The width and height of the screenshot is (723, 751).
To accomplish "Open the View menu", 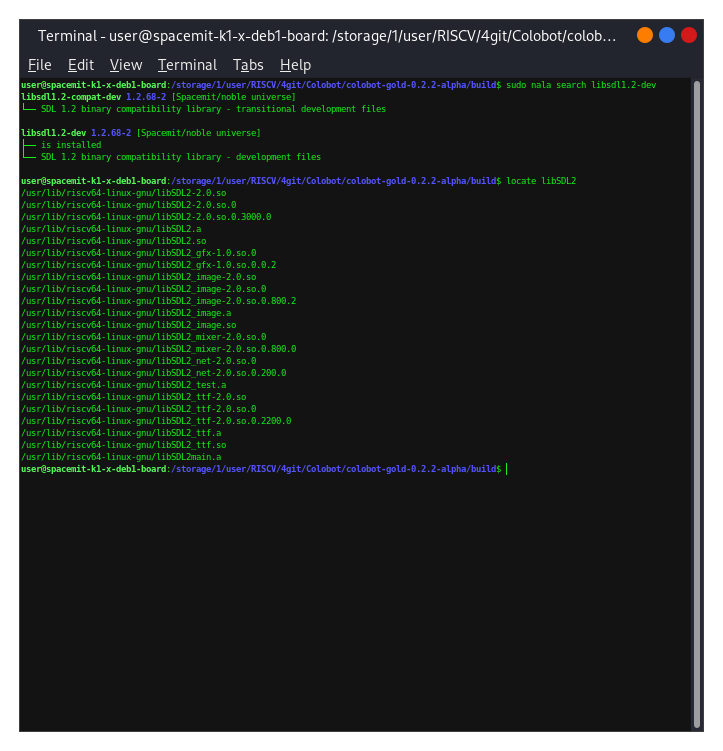I will tap(126, 65).
